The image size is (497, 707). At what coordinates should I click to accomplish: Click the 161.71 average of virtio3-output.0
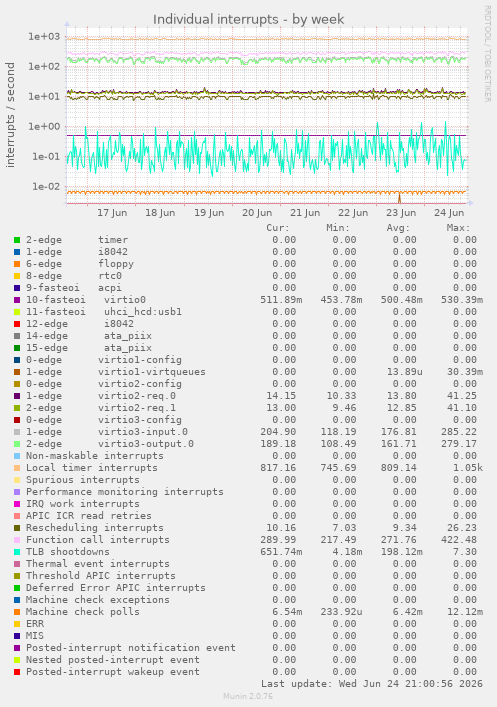click(399, 444)
